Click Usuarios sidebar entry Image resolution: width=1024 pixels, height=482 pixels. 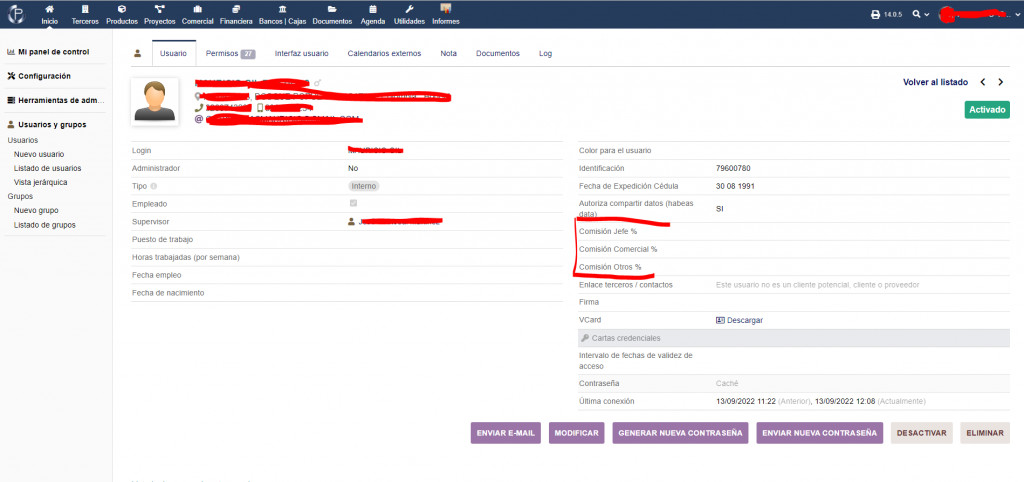(x=23, y=140)
